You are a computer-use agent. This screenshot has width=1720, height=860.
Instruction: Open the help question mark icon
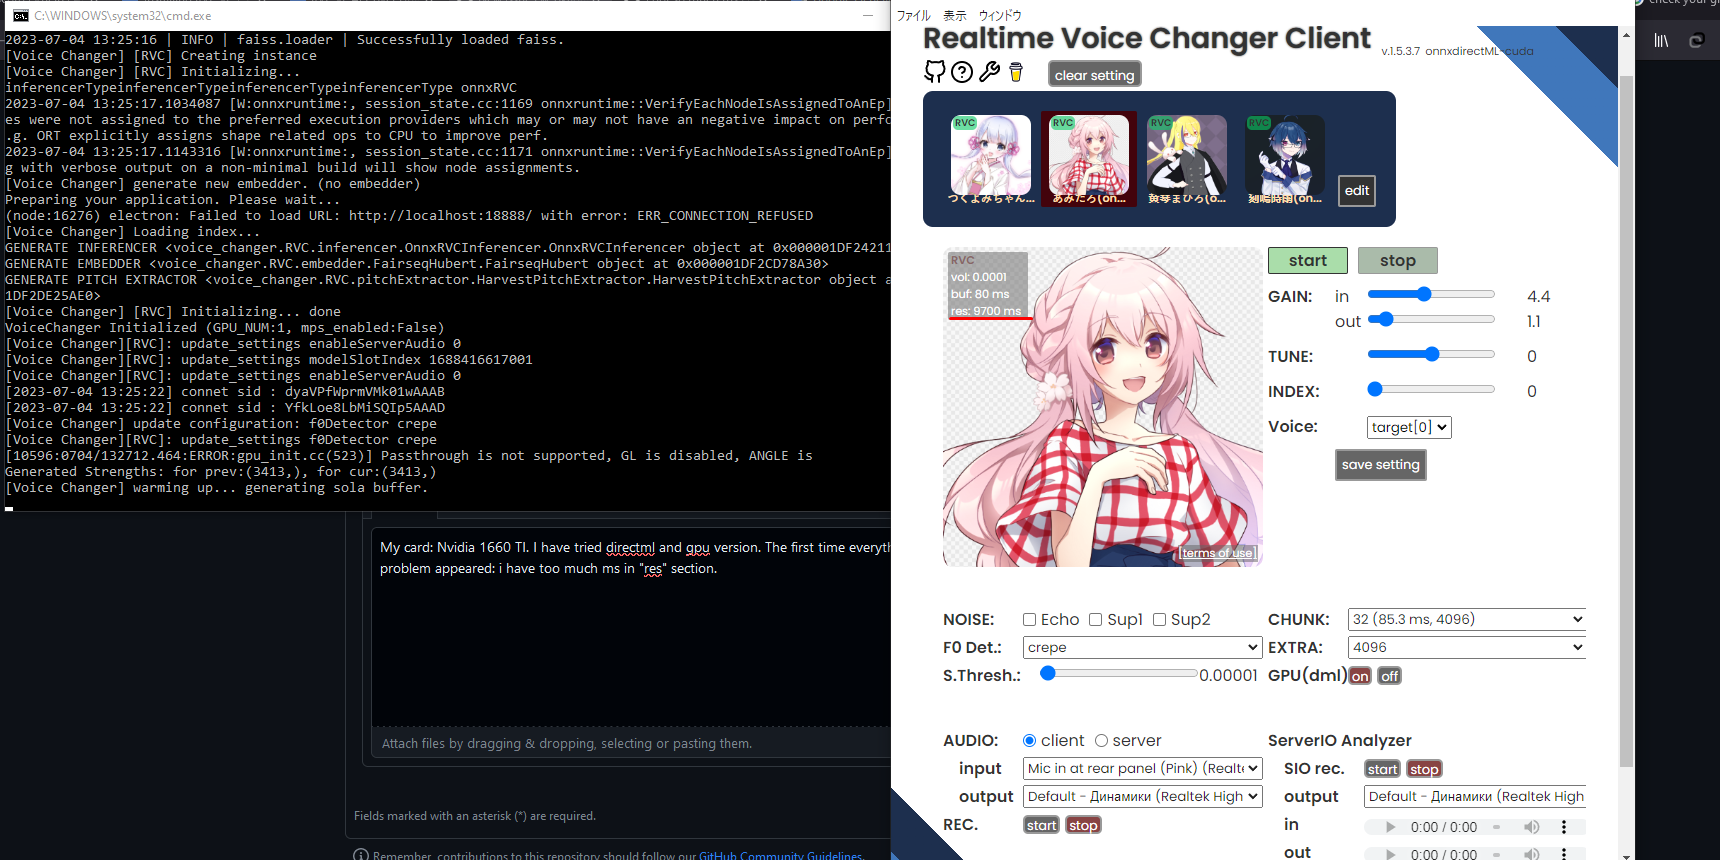tap(962, 72)
